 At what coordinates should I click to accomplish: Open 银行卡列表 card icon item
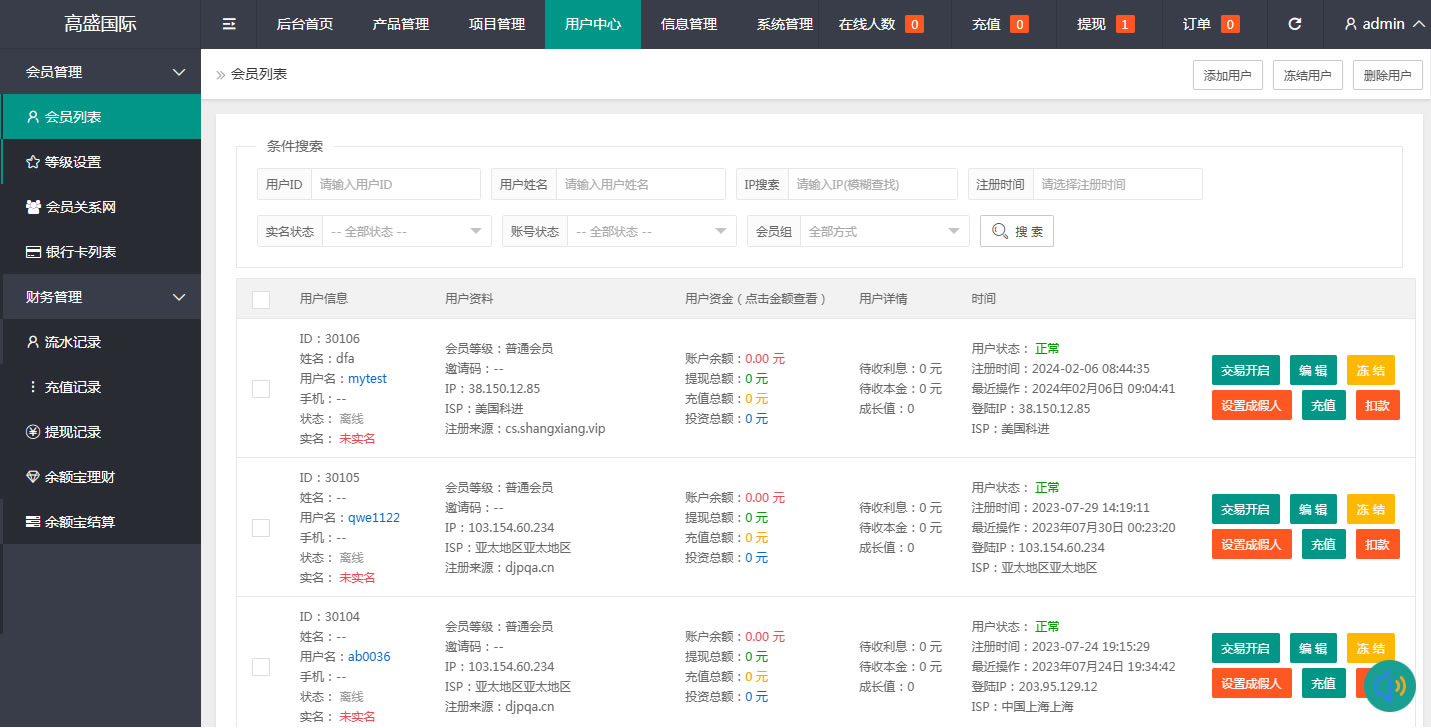(x=34, y=252)
